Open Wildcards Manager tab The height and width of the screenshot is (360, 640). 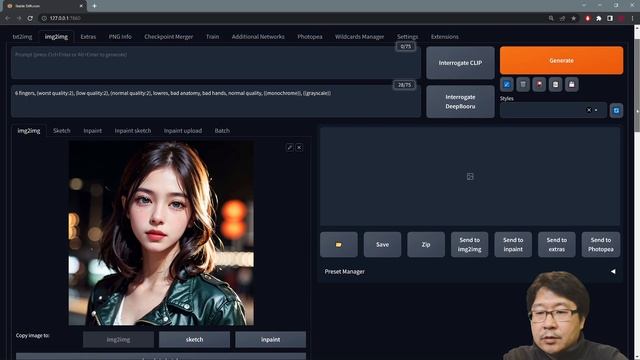point(359,36)
